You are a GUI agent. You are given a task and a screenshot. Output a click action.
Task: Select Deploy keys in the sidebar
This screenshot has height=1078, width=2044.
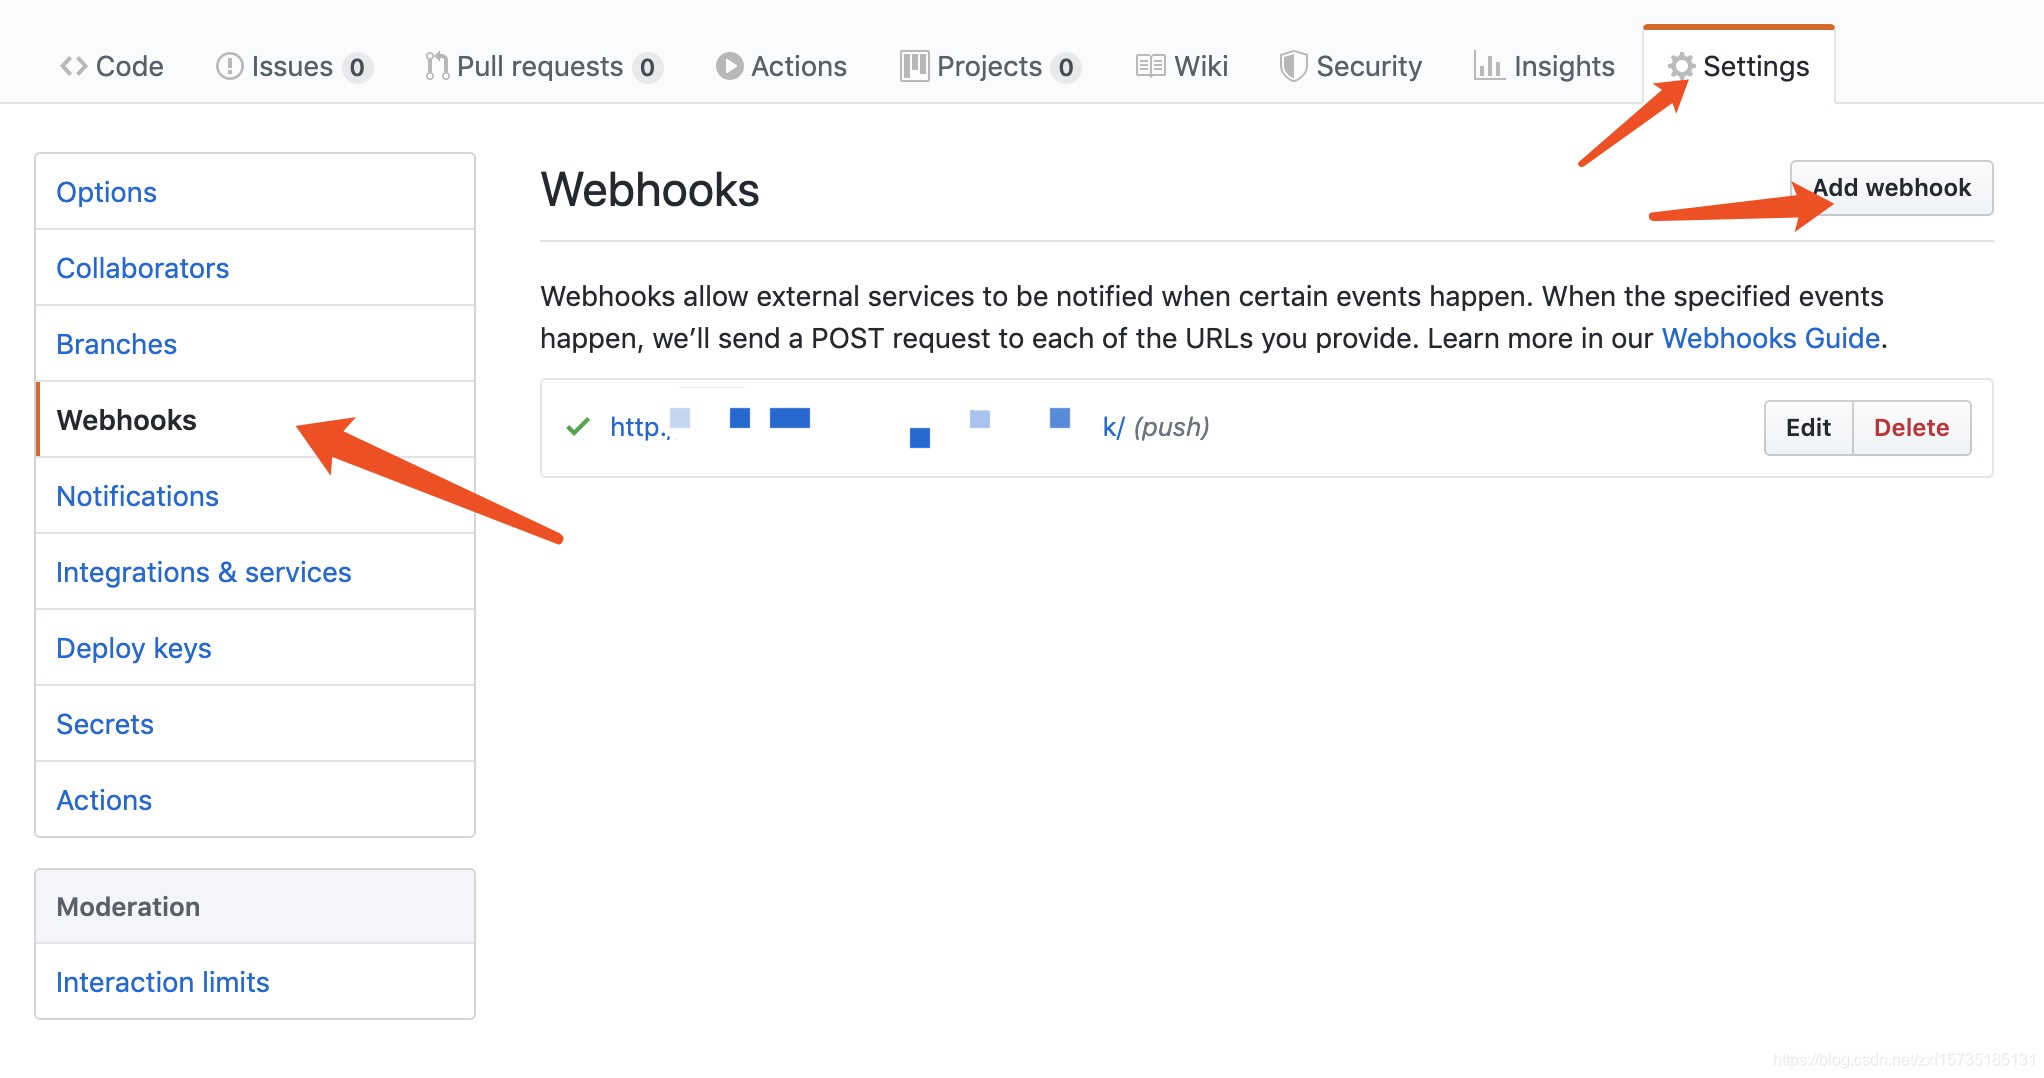coord(133,648)
